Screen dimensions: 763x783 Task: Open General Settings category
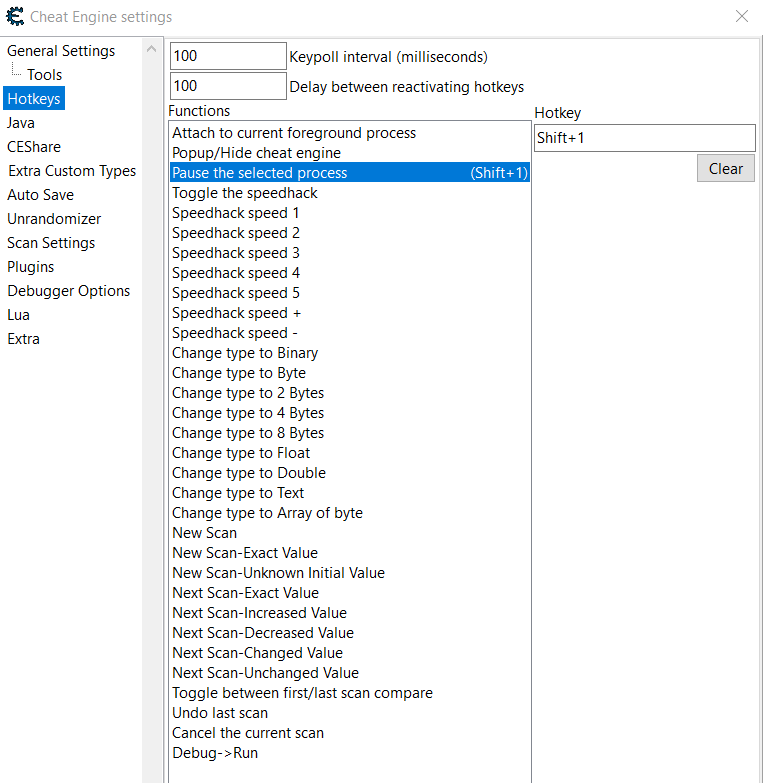click(61, 51)
